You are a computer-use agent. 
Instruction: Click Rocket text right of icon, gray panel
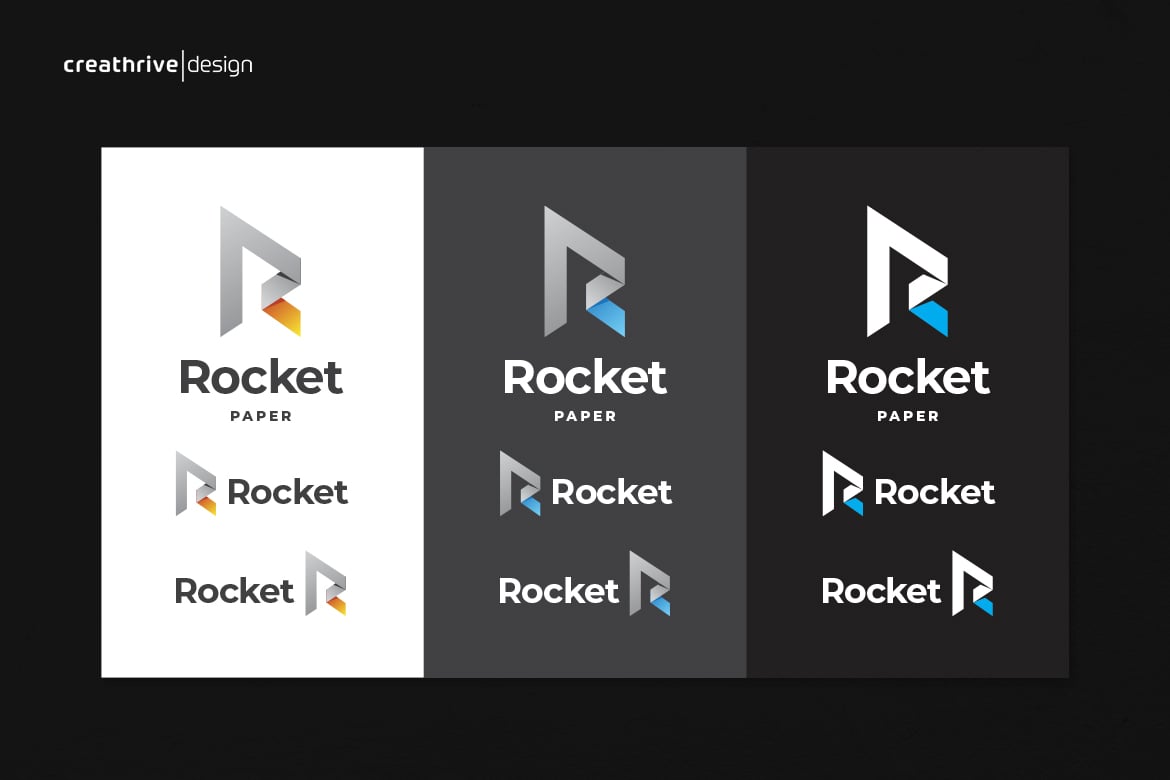coord(612,493)
